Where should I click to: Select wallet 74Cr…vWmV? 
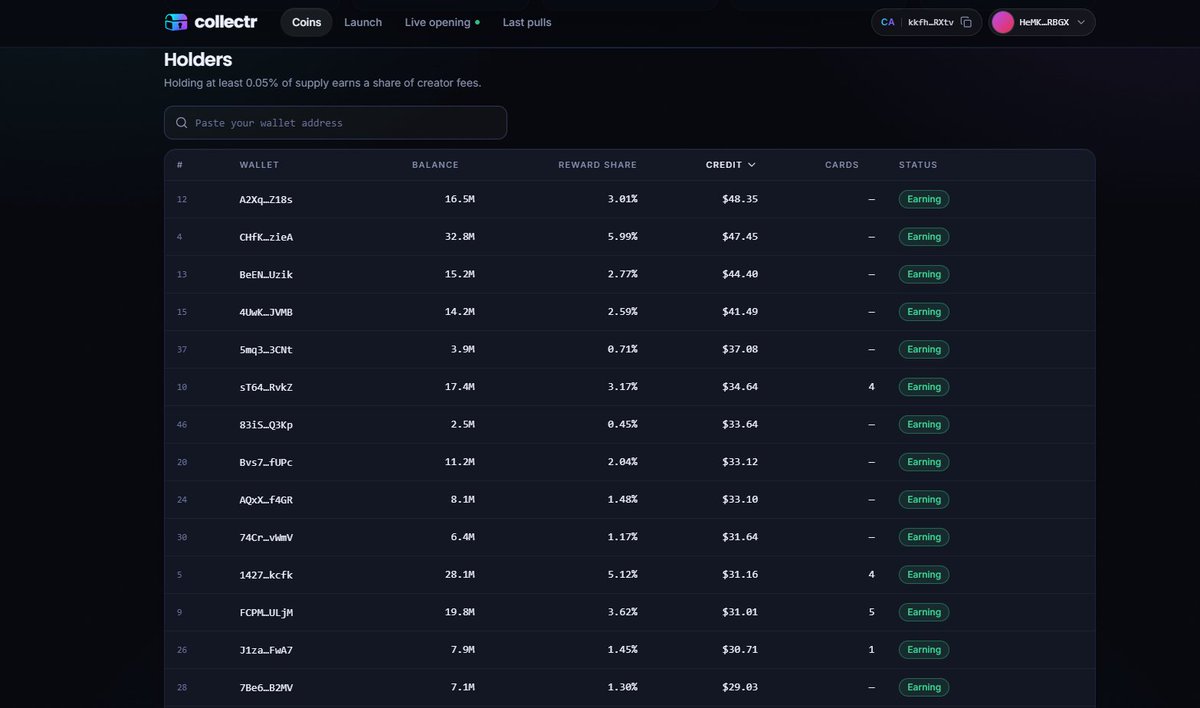[x=266, y=537]
